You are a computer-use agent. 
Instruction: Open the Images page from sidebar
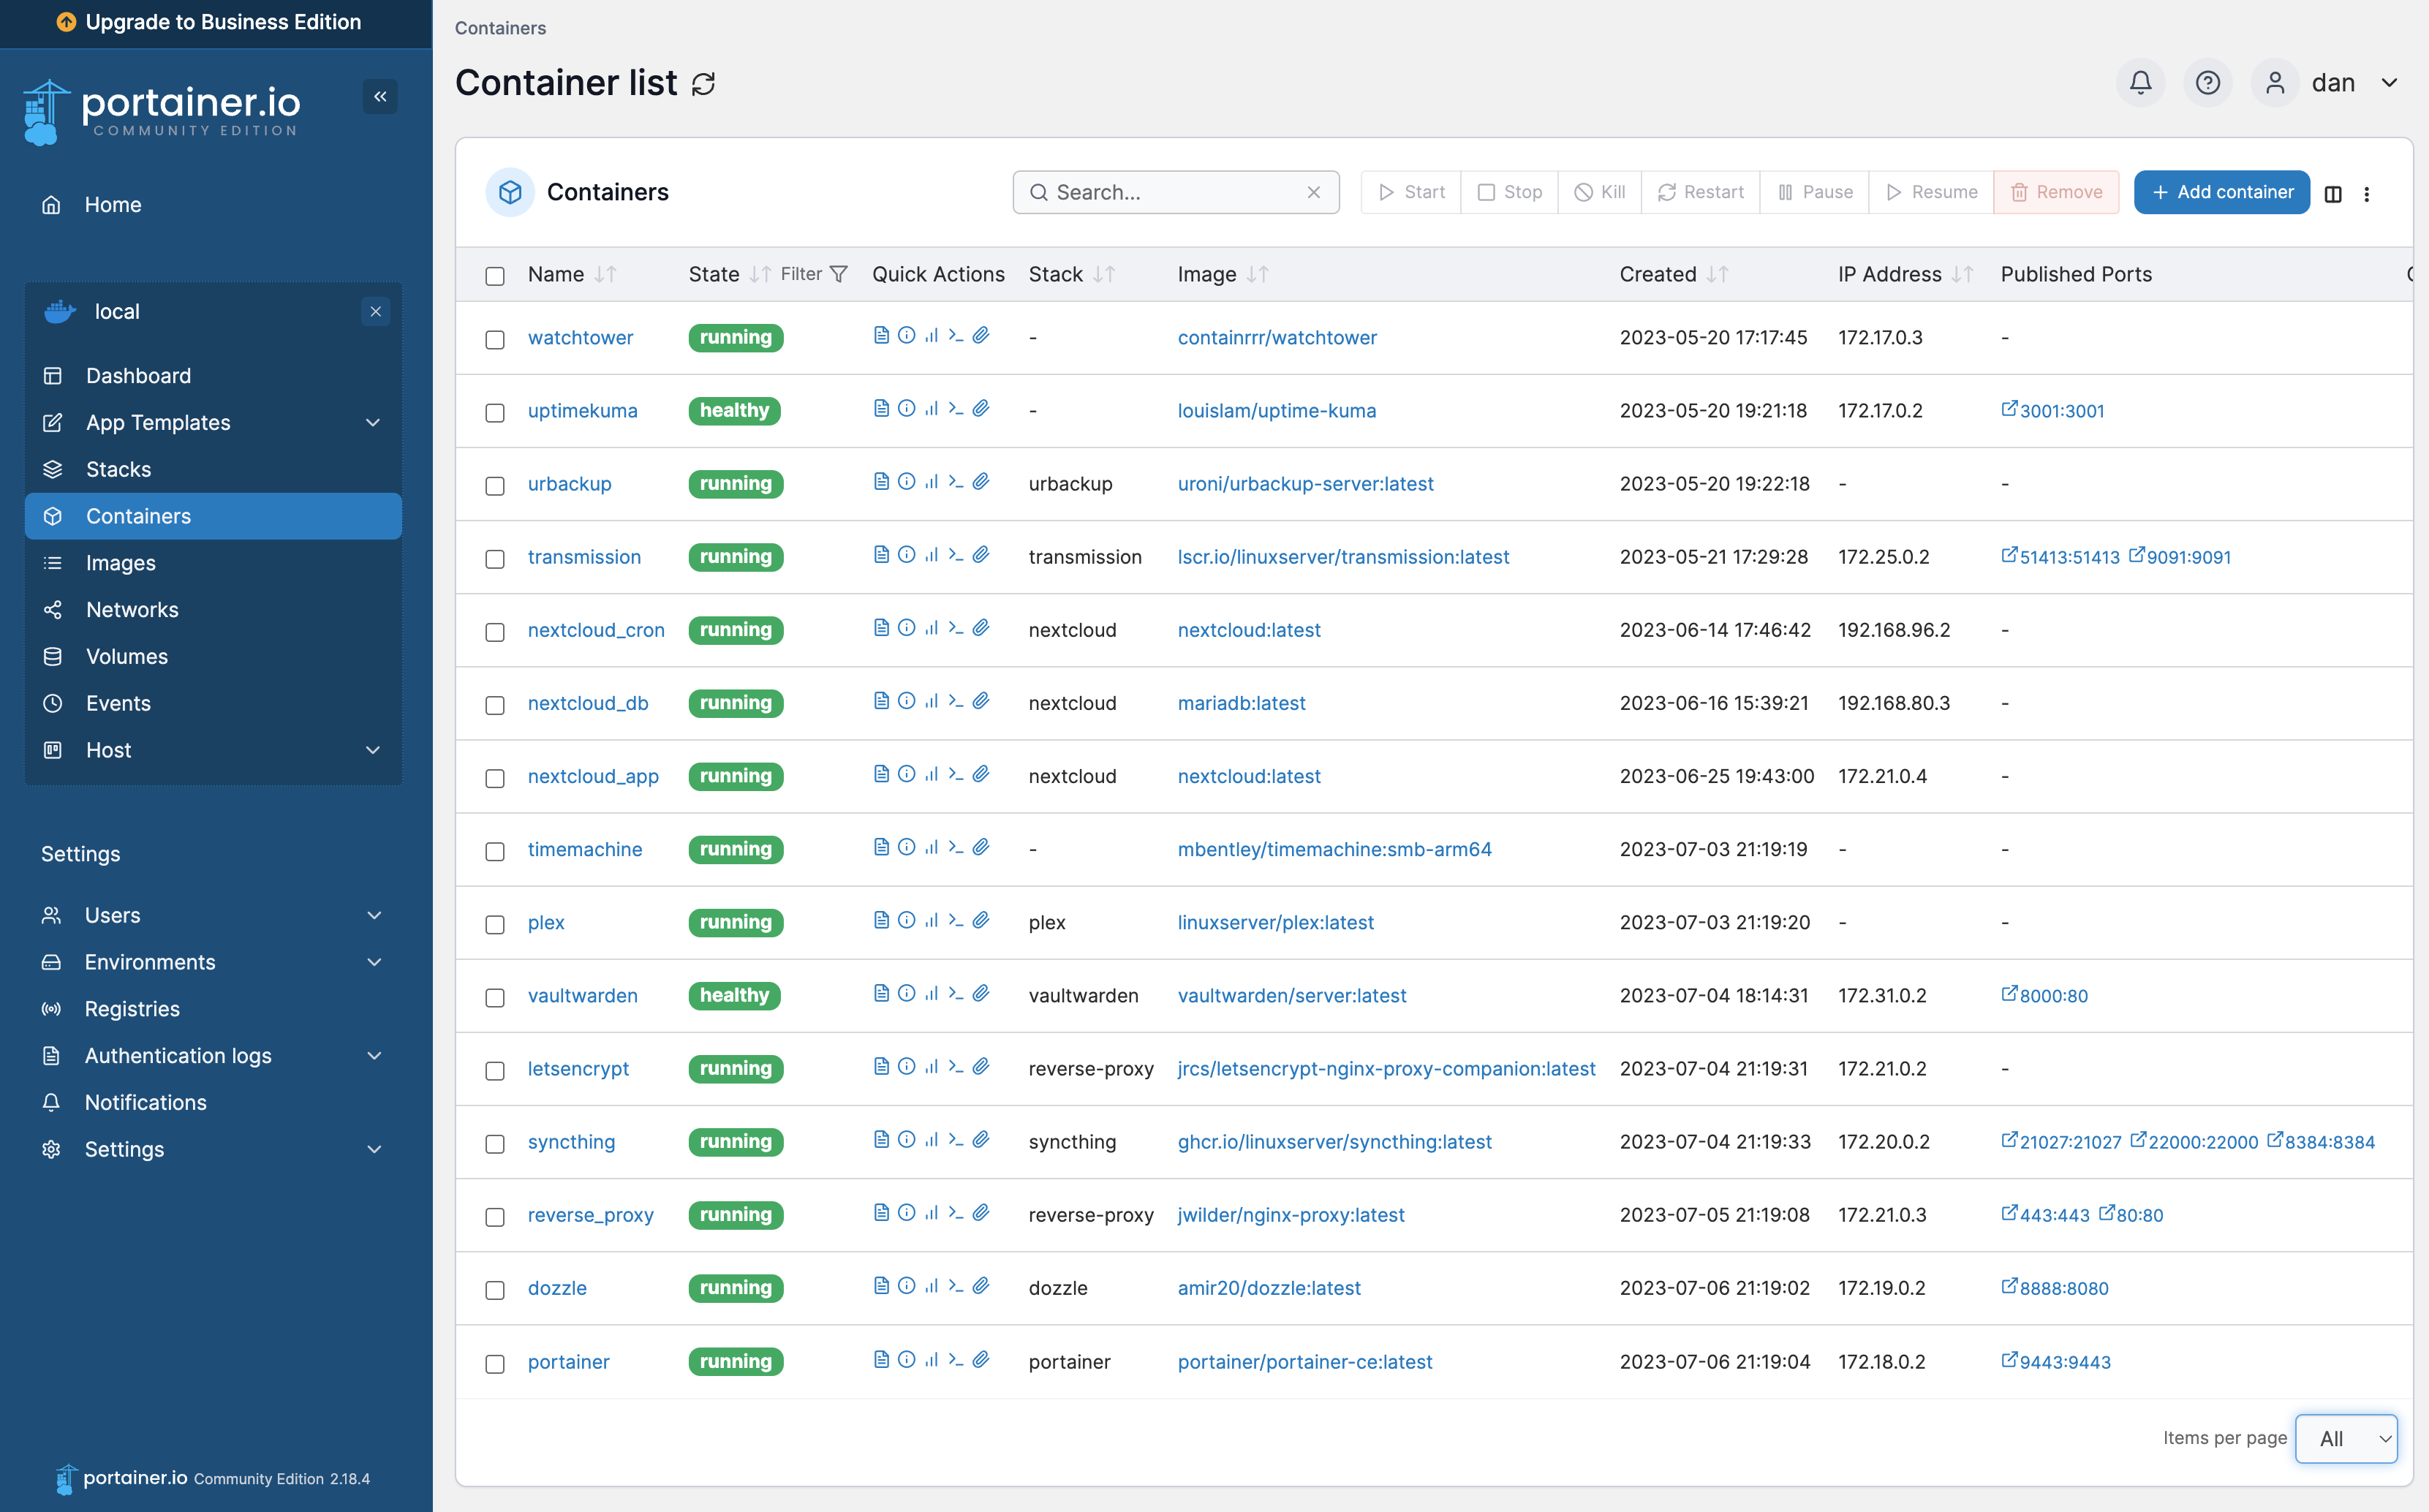click(120, 562)
